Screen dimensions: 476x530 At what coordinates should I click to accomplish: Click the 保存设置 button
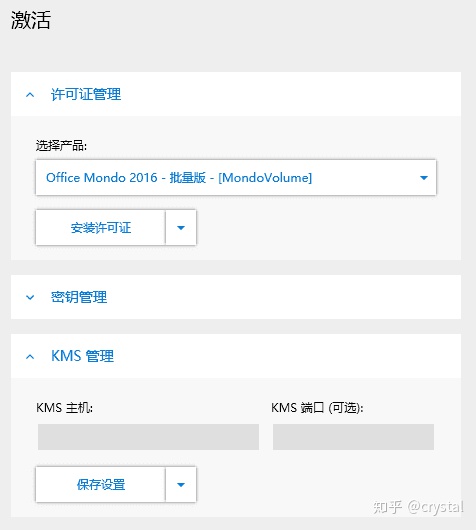tap(100, 484)
